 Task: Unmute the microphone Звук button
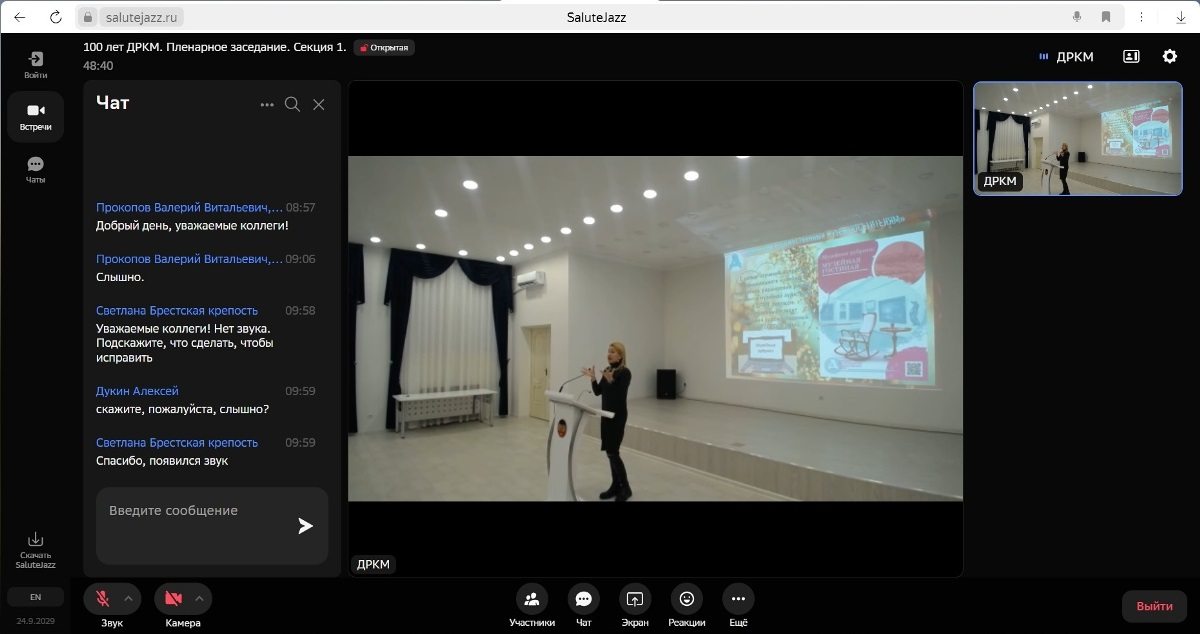point(102,599)
